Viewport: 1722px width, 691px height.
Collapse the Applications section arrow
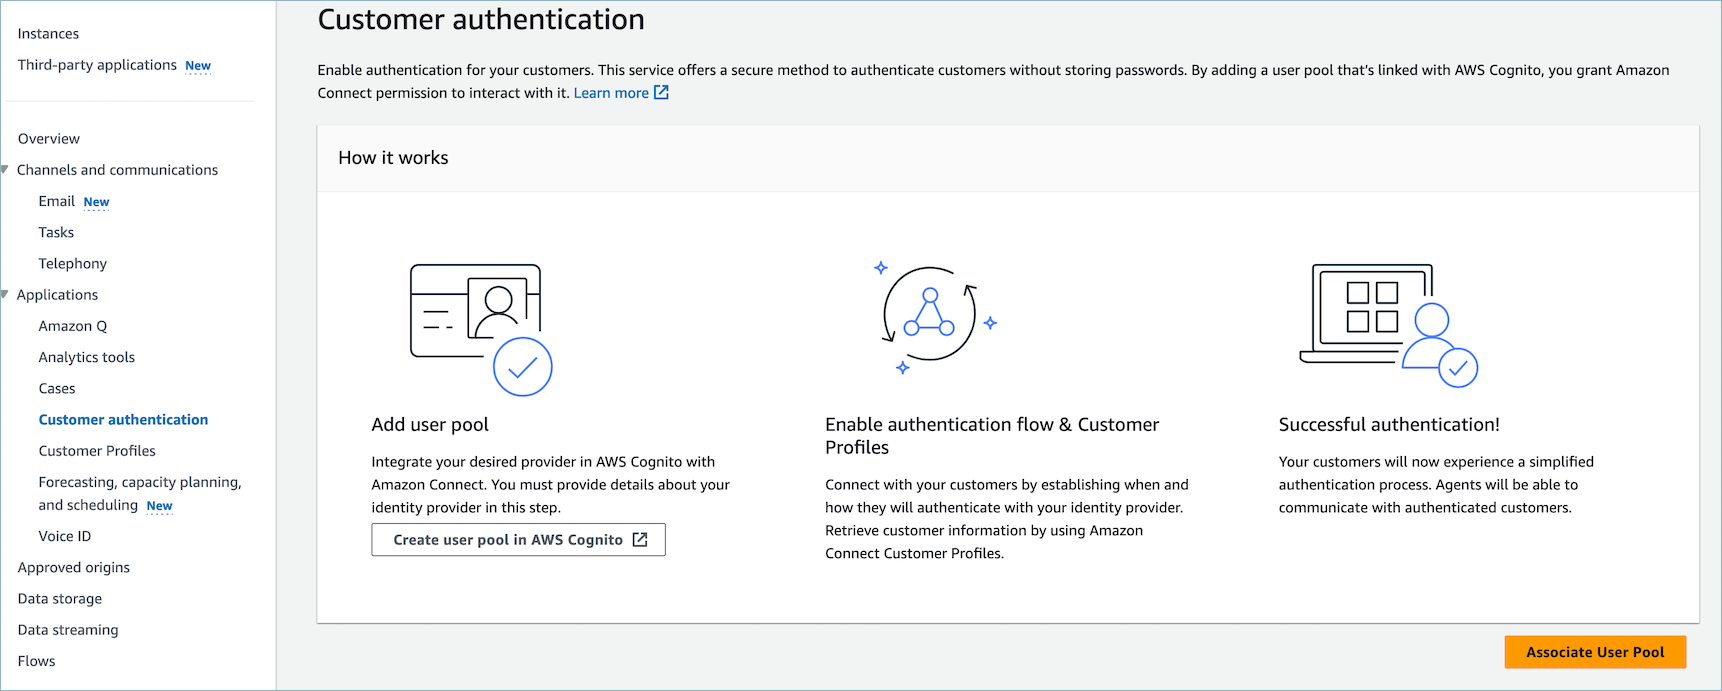click(5, 295)
